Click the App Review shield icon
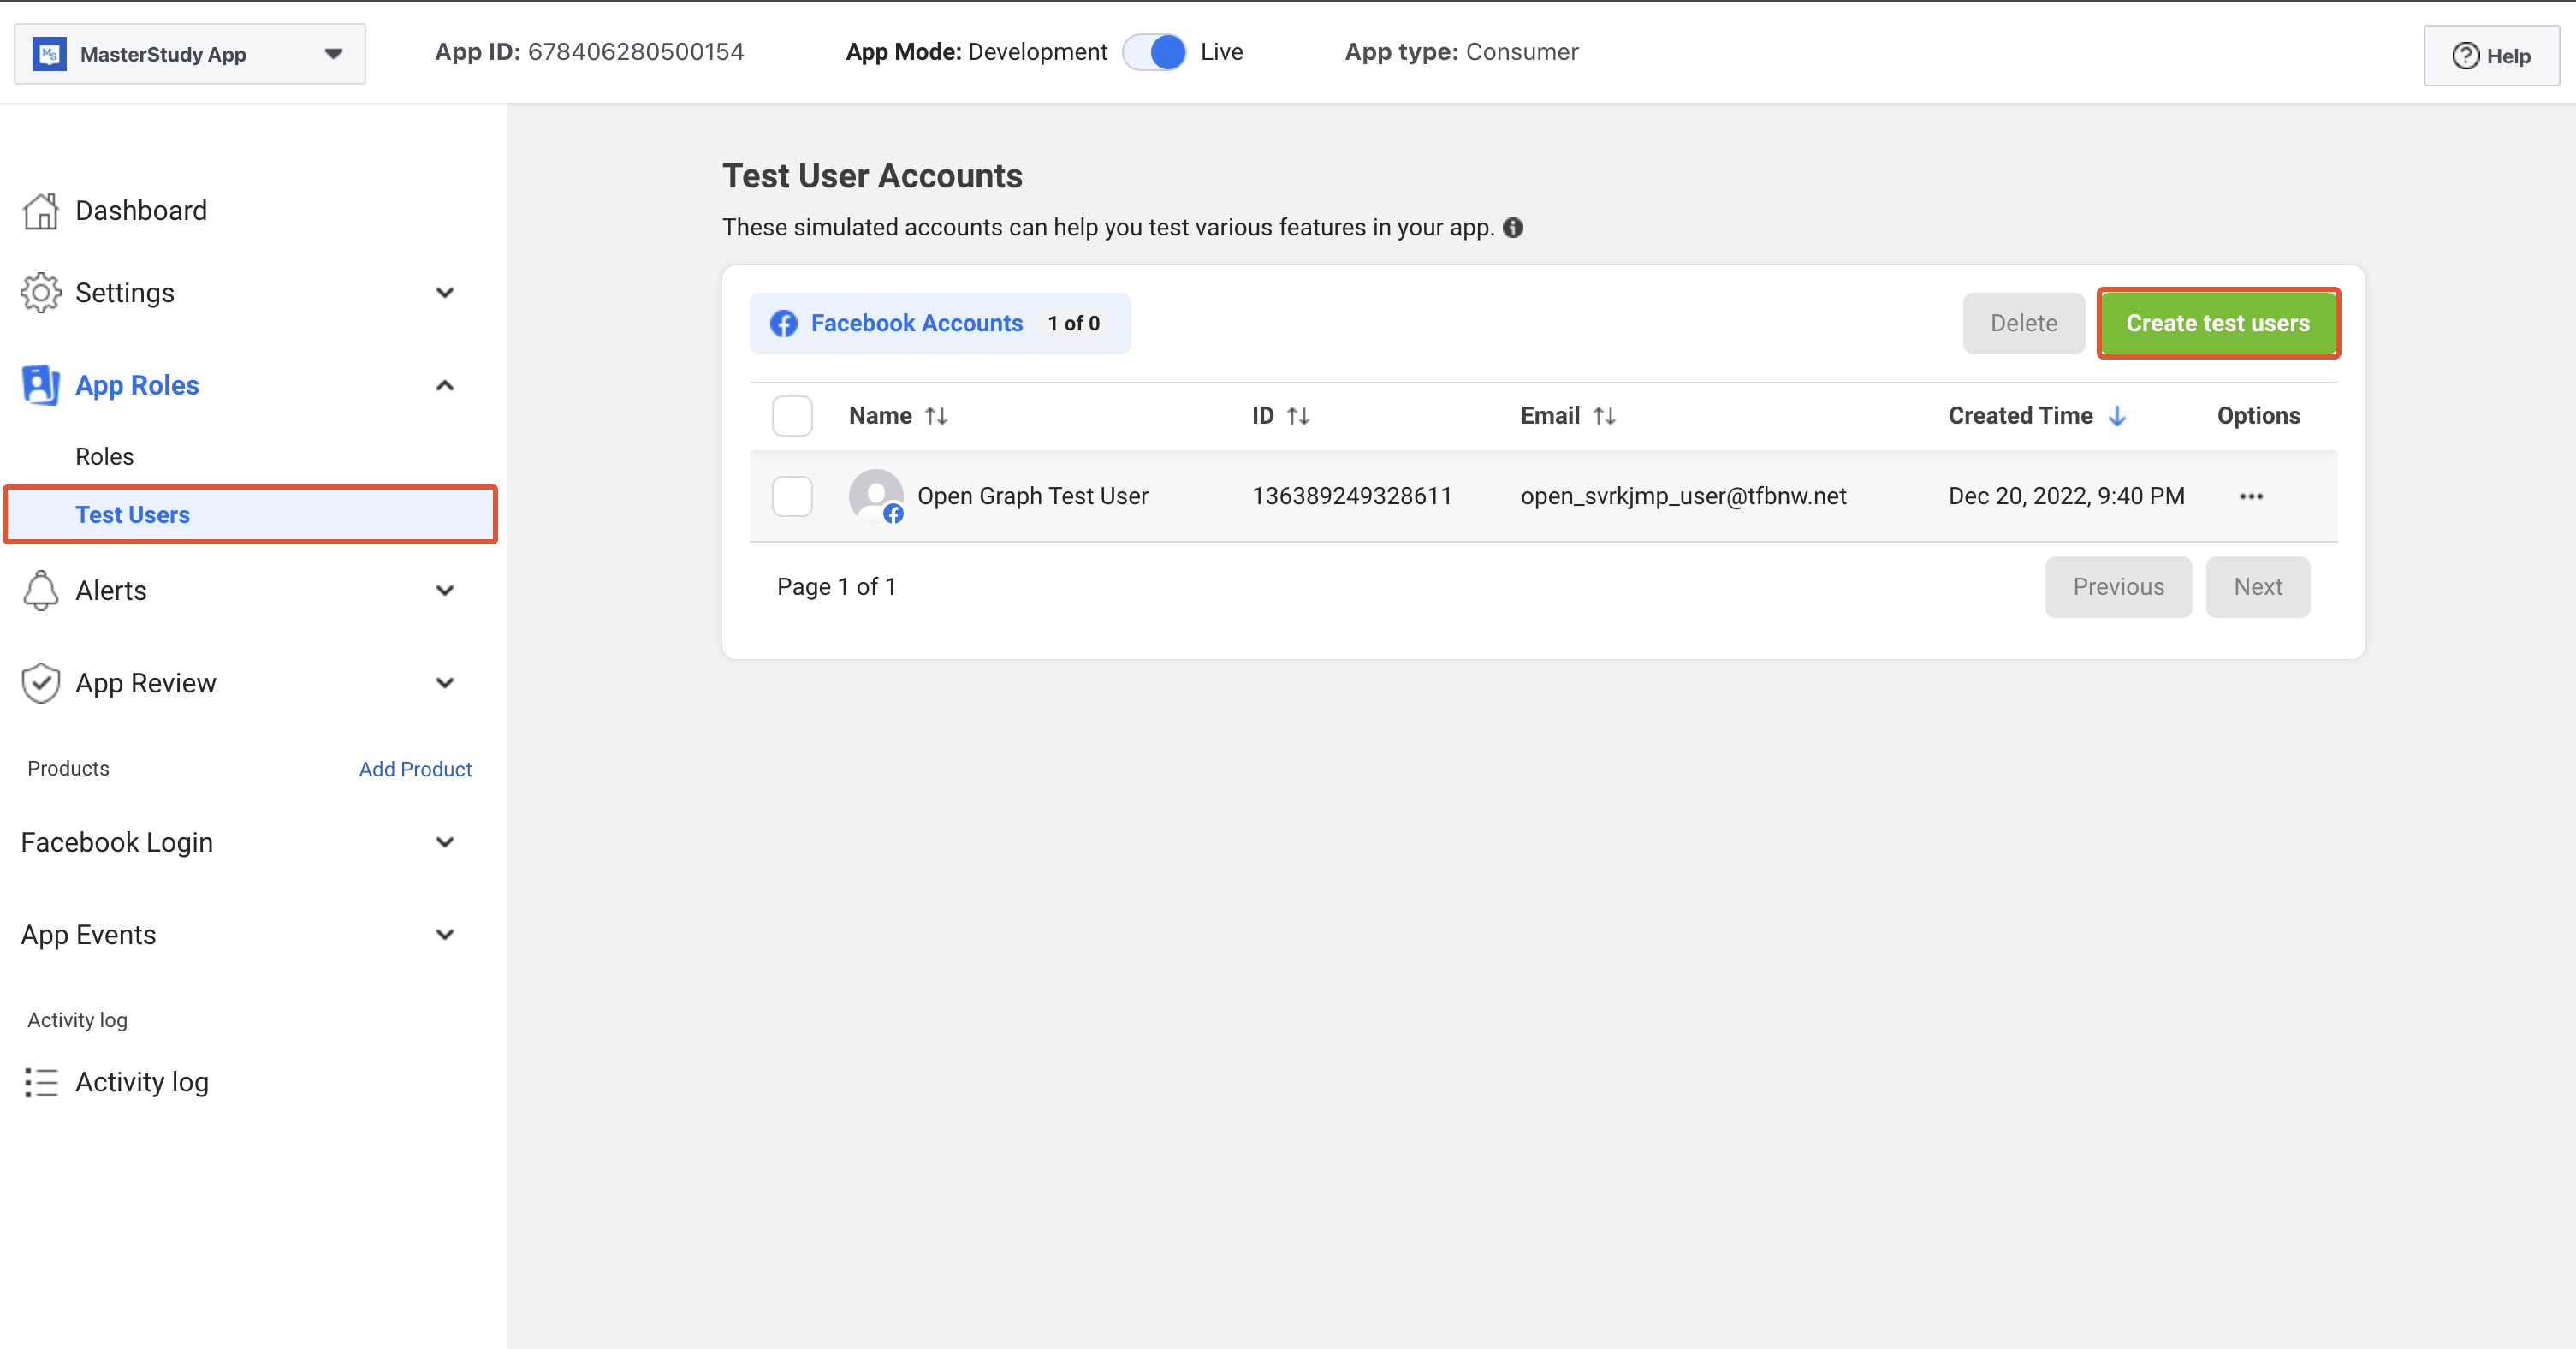The height and width of the screenshot is (1349, 2576). (x=40, y=683)
